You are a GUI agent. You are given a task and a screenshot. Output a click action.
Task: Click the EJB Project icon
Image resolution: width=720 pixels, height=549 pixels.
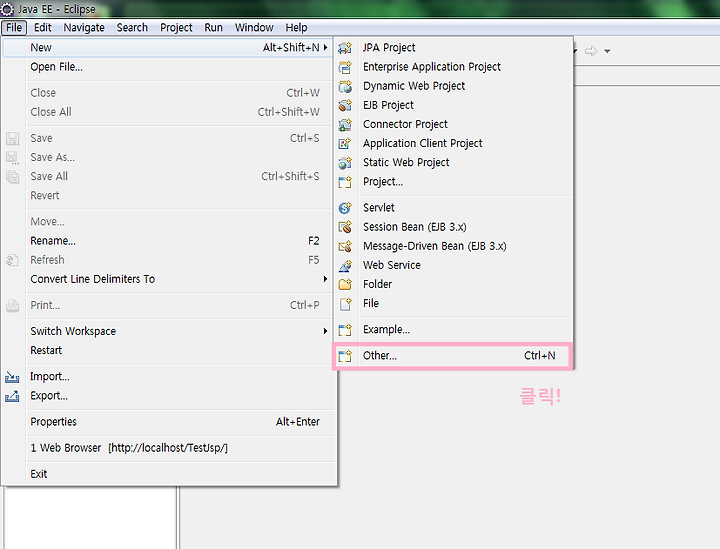tap(345, 105)
